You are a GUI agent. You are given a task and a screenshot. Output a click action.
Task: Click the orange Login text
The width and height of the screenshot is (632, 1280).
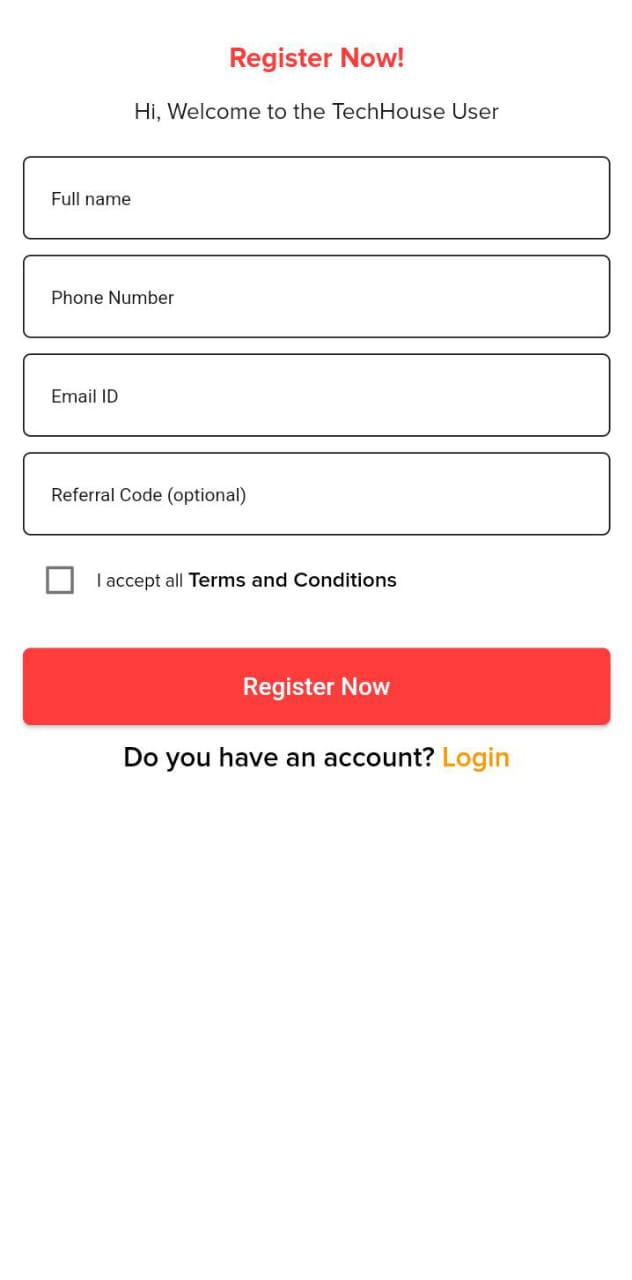[x=475, y=757]
